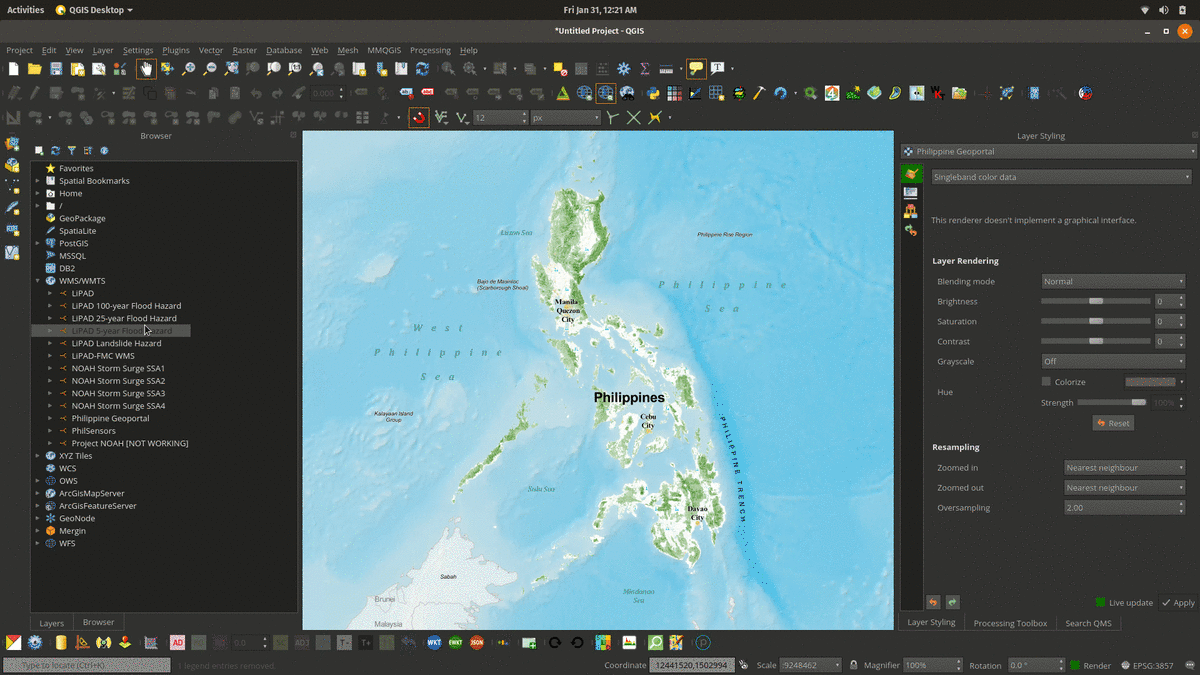Adjust the Saturation slider
Image resolution: width=1200 pixels, height=675 pixels.
1096,321
